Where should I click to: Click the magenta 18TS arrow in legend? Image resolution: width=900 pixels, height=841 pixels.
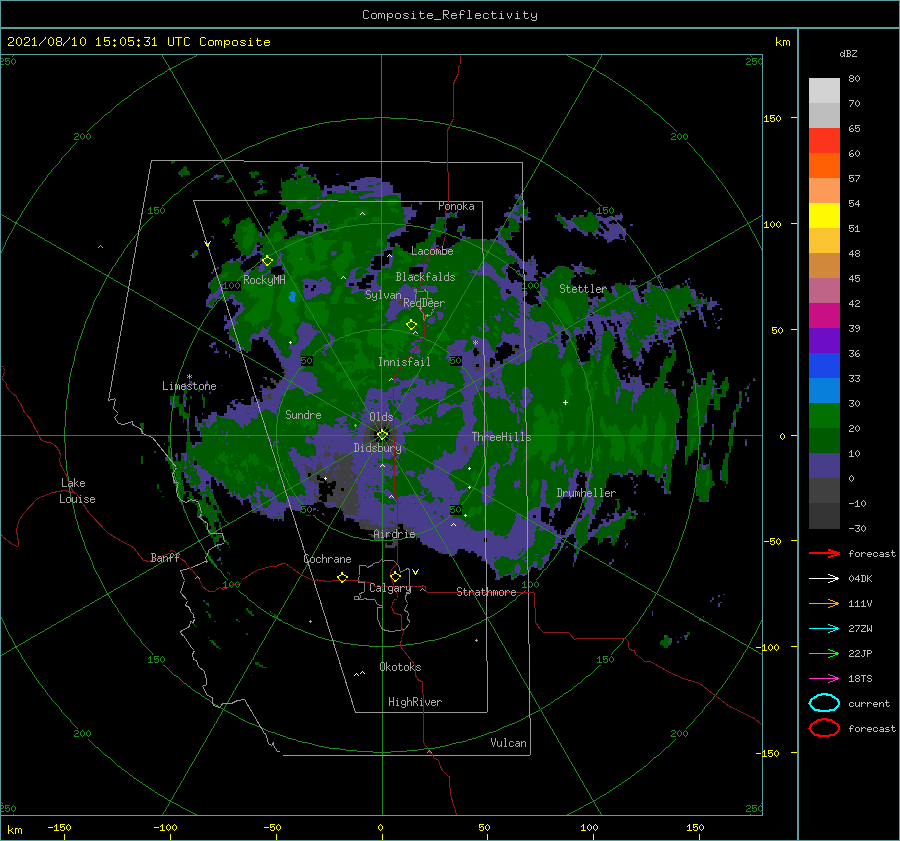point(824,678)
